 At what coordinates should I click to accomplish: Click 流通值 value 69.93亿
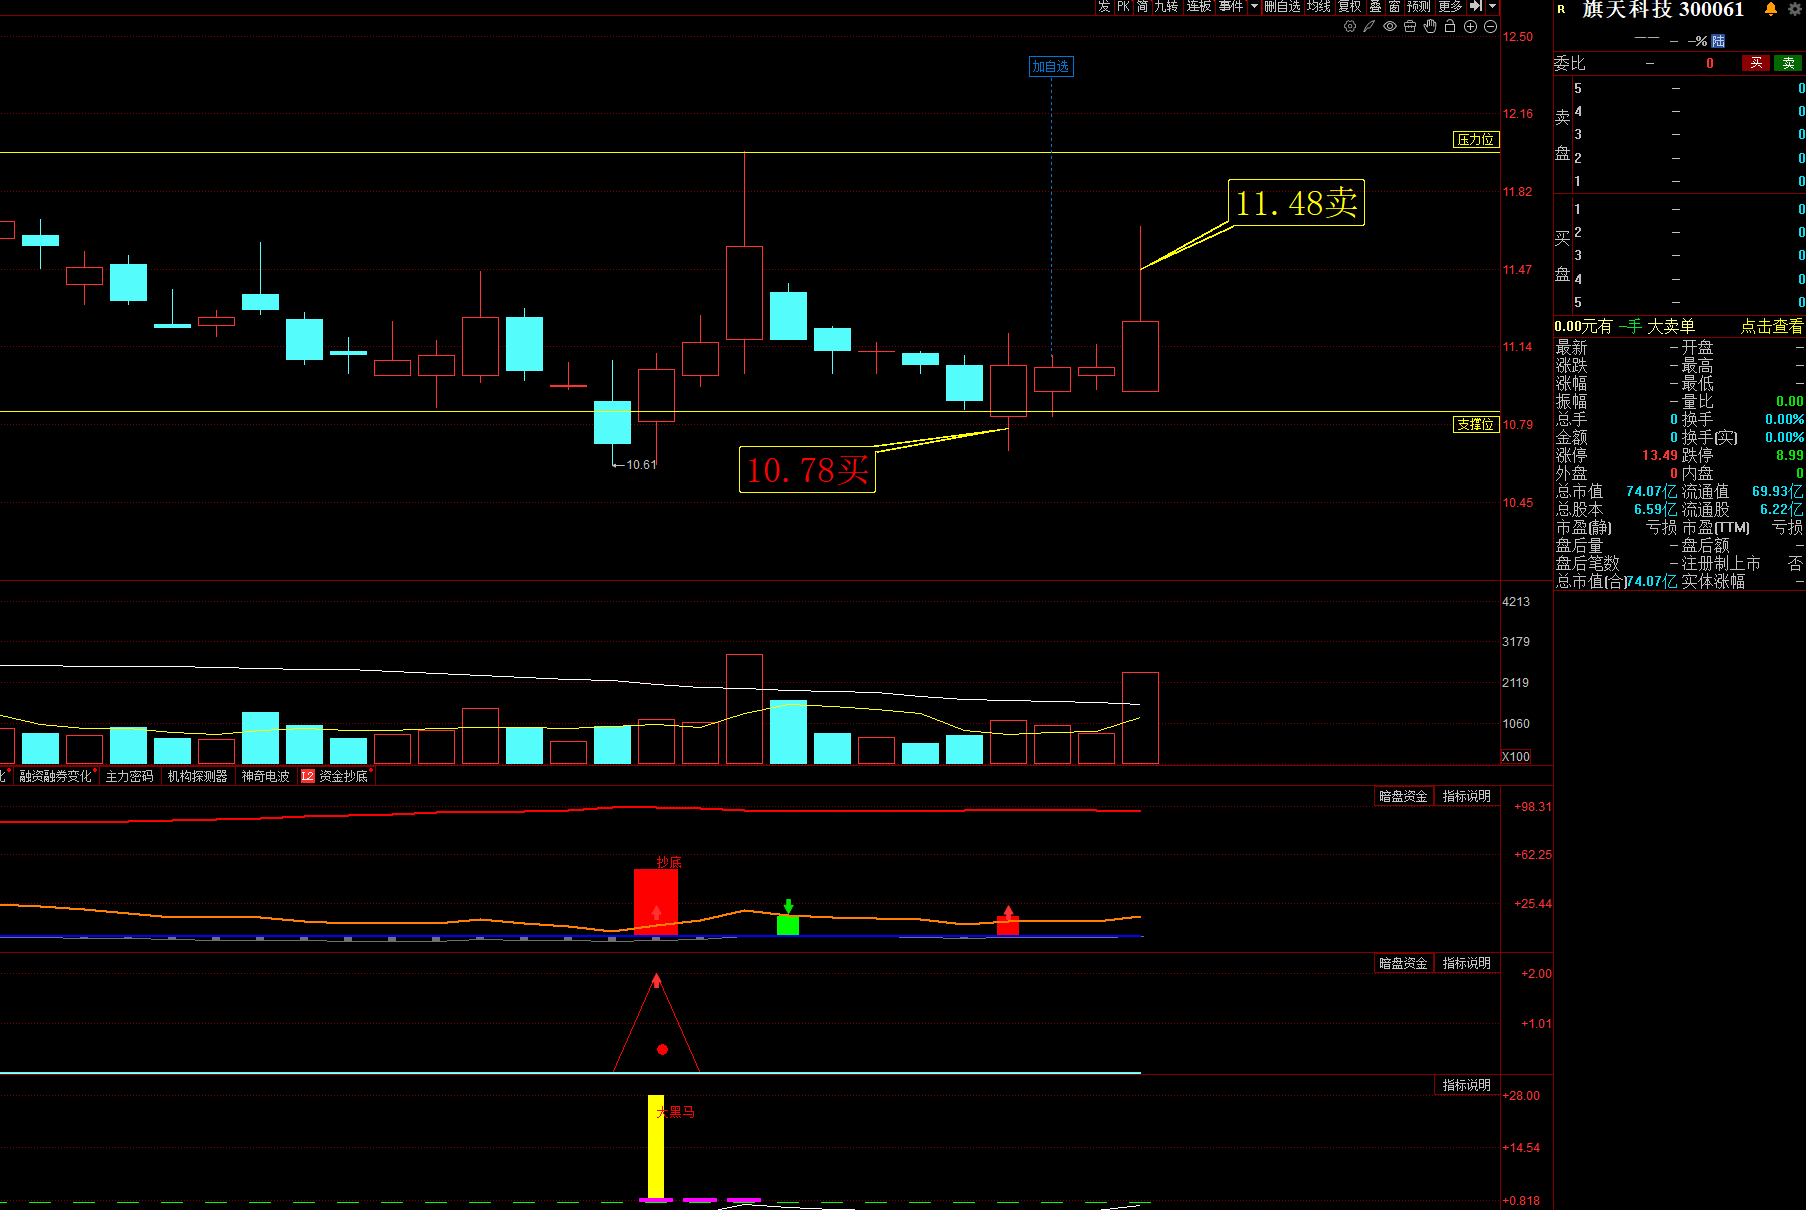(x=1778, y=492)
